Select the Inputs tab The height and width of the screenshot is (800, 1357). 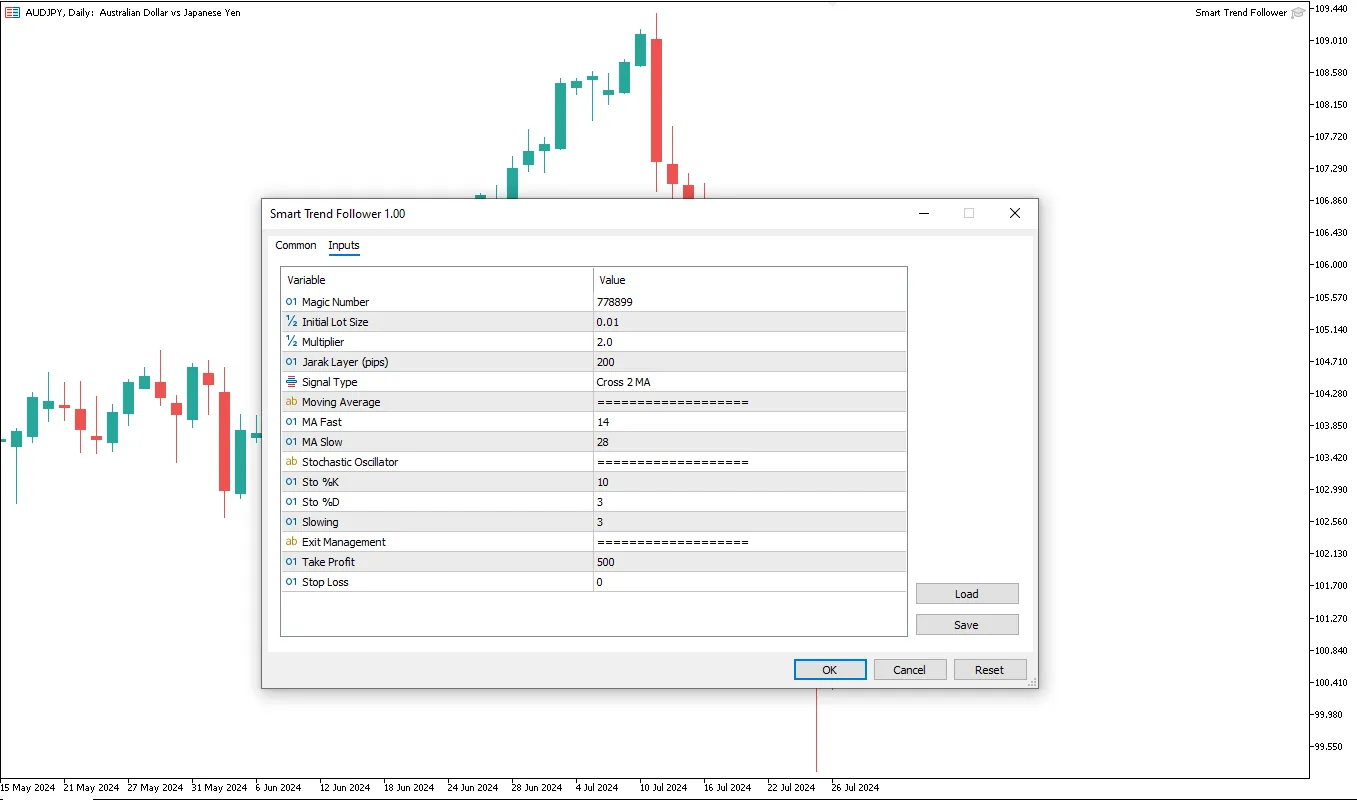point(344,245)
